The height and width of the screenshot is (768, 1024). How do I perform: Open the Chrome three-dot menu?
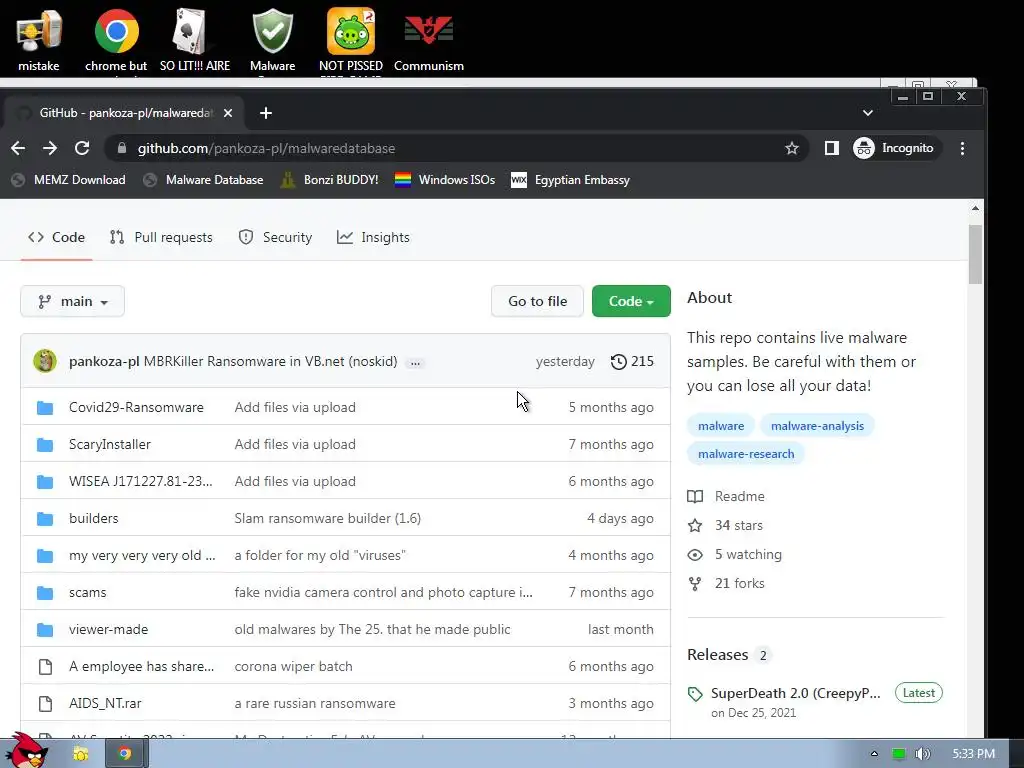pyautogui.click(x=962, y=148)
